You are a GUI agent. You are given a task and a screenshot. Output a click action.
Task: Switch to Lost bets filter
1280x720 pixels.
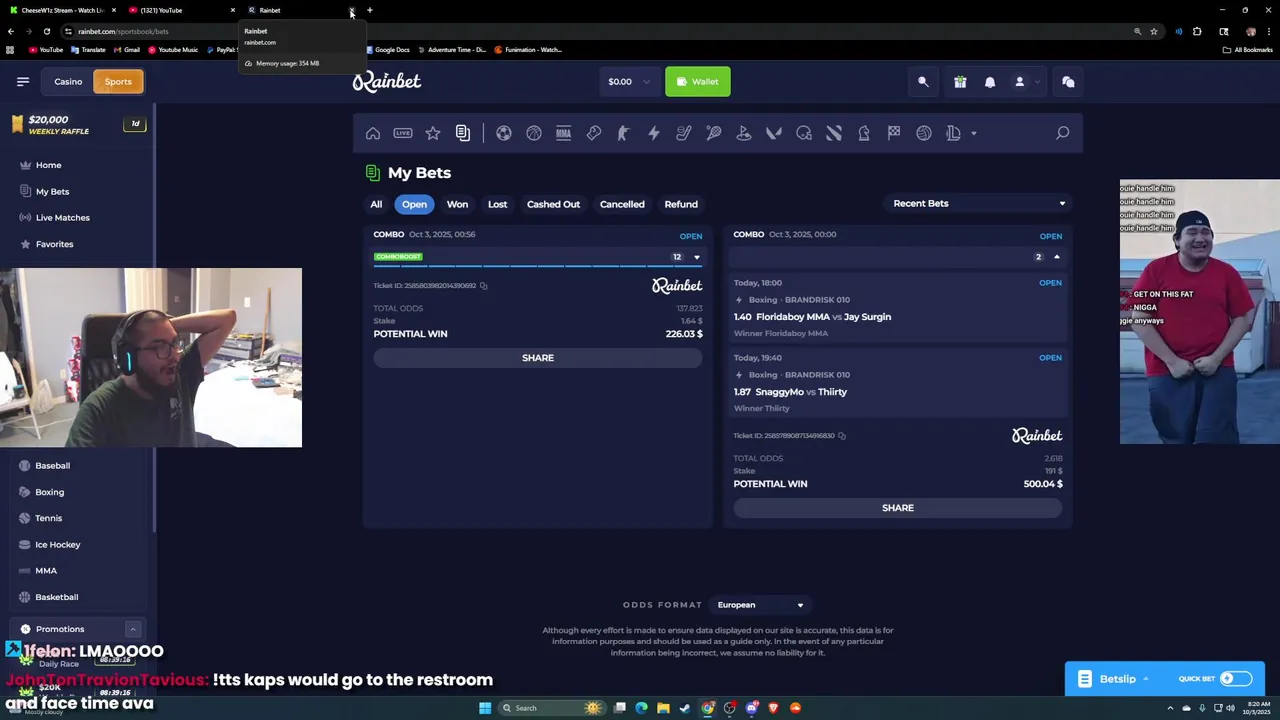coord(497,204)
